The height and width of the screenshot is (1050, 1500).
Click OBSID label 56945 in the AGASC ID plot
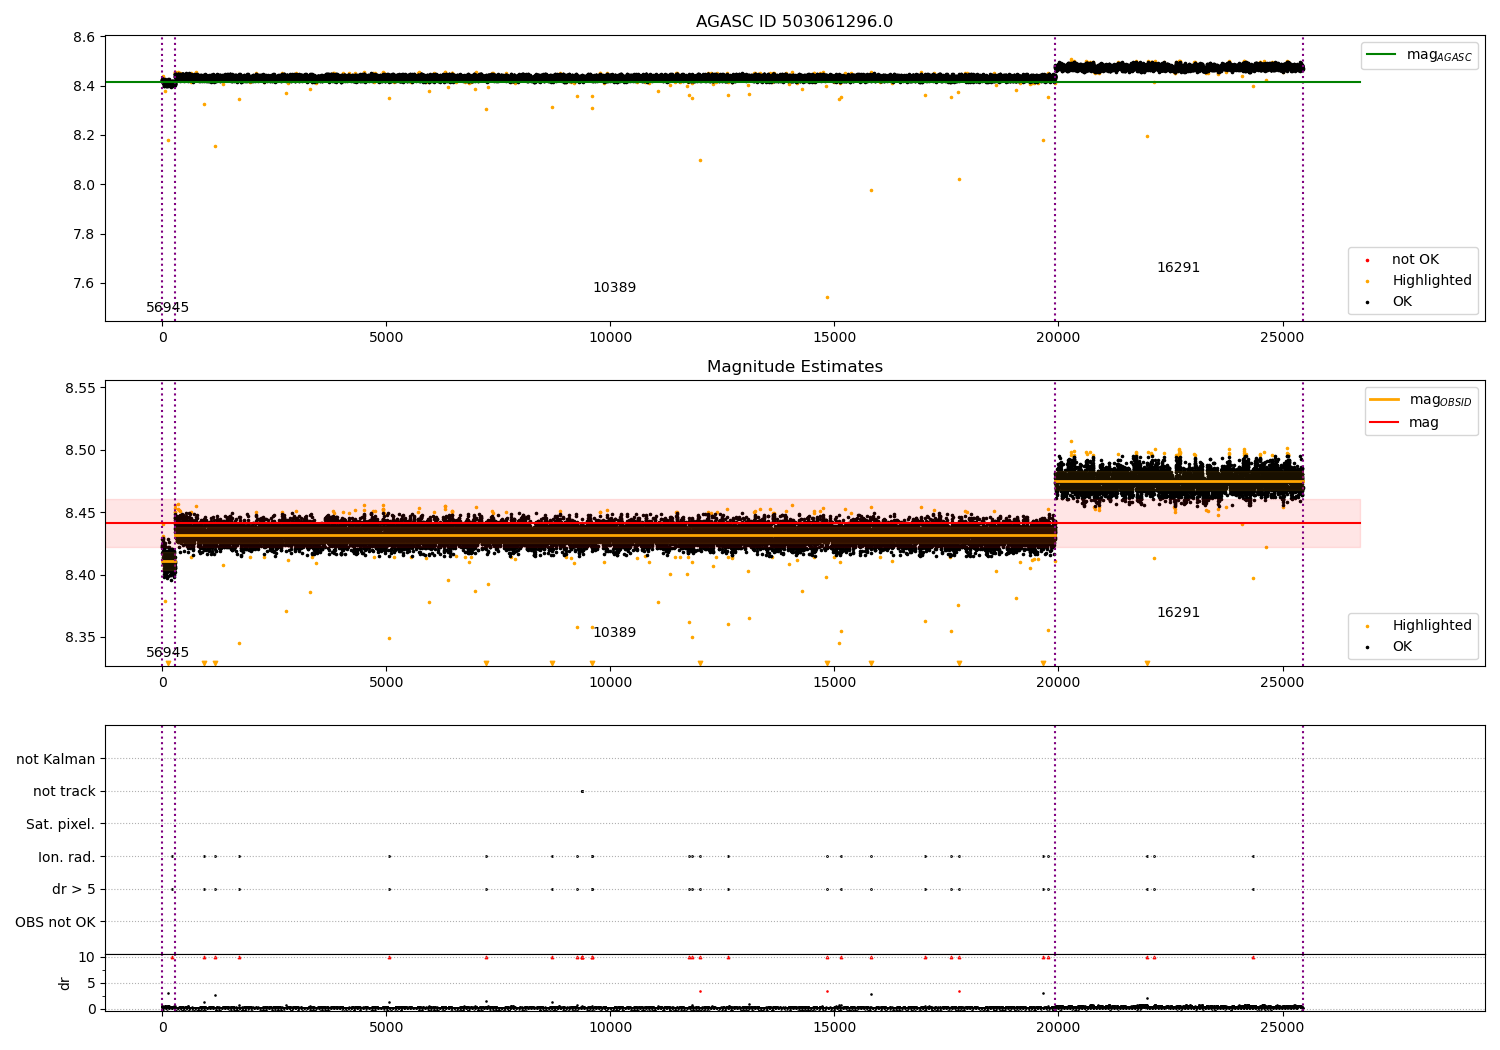(167, 308)
